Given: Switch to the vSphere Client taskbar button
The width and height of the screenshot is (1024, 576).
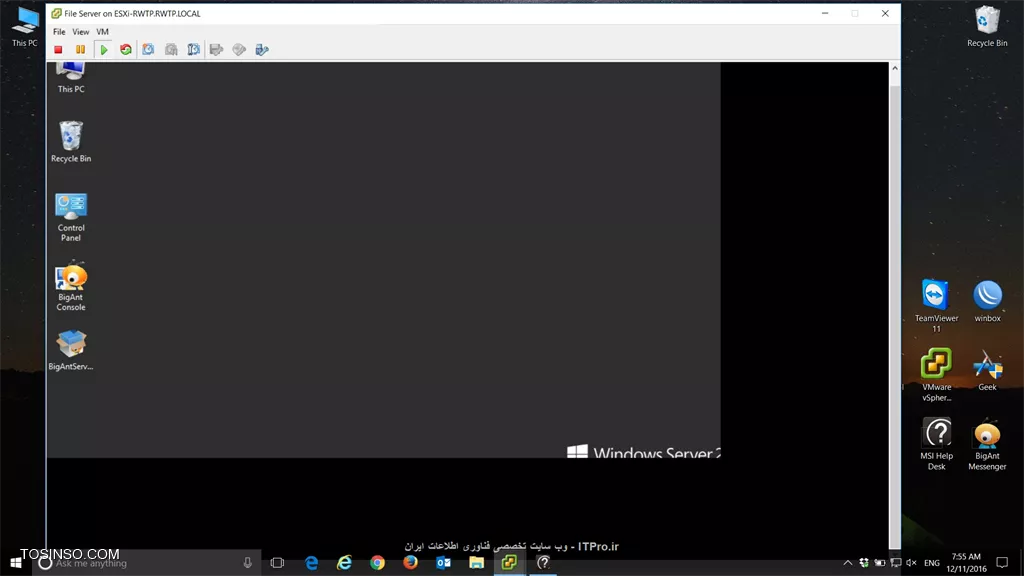Looking at the screenshot, I should 509,562.
